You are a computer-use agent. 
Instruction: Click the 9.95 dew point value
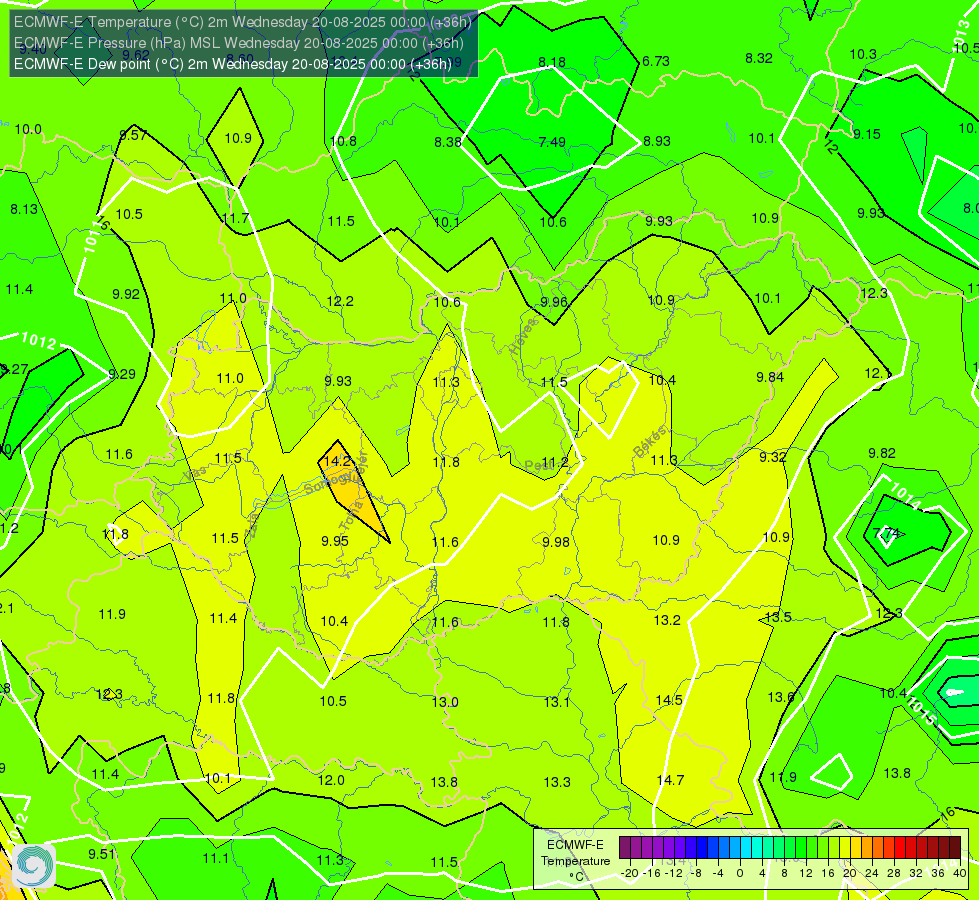335,541
